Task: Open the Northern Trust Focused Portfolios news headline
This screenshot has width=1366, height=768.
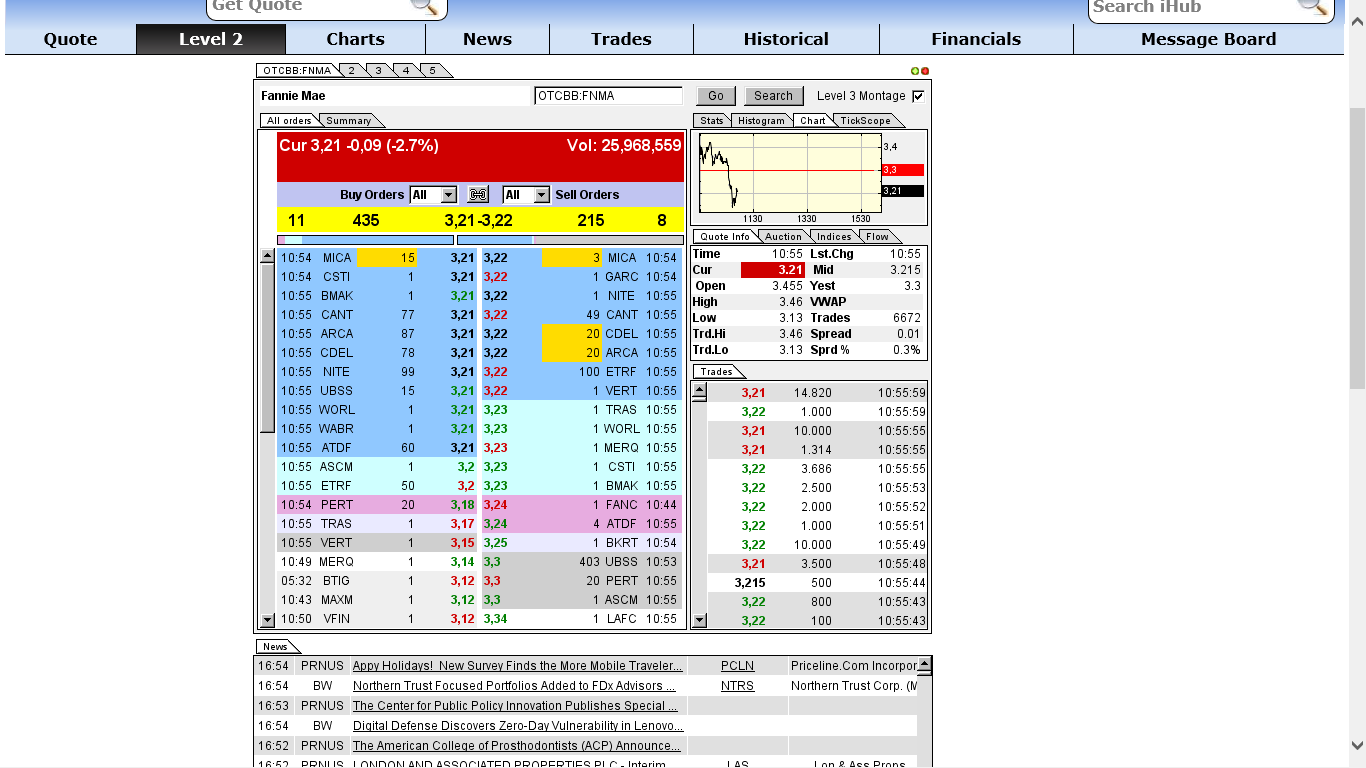Action: click(x=511, y=686)
